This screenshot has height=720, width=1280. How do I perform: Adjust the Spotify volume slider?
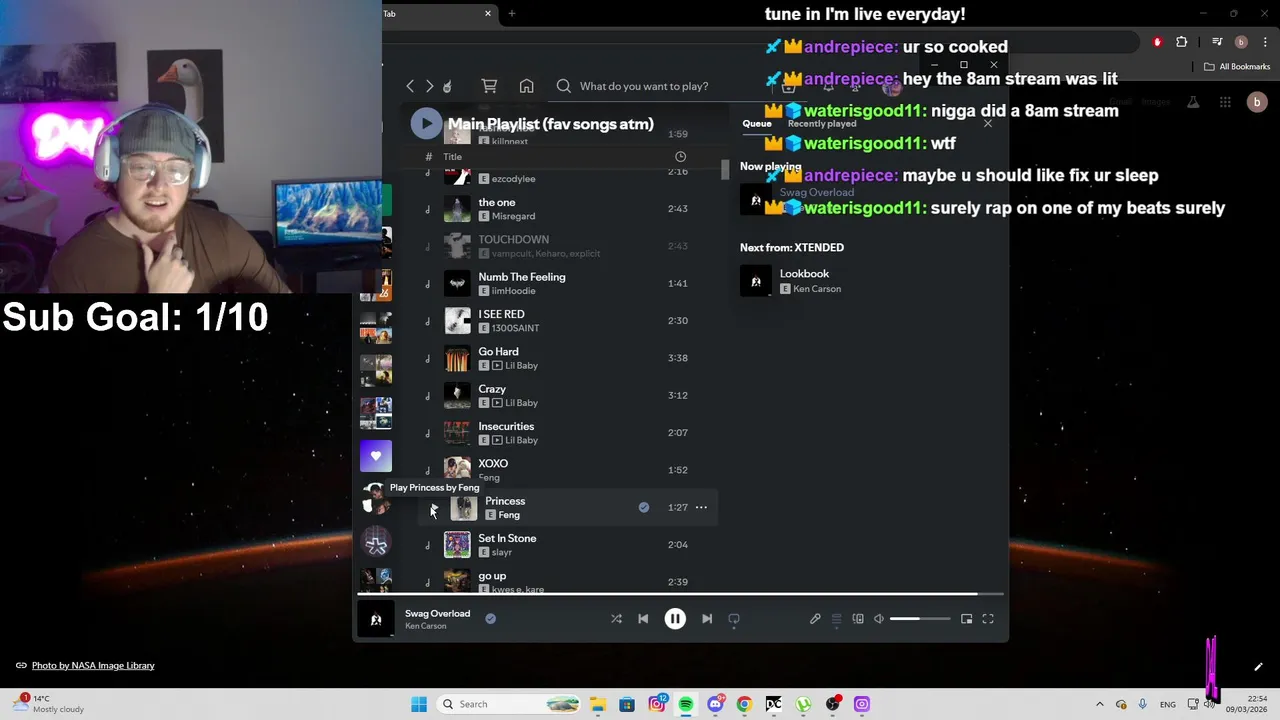tap(919, 619)
